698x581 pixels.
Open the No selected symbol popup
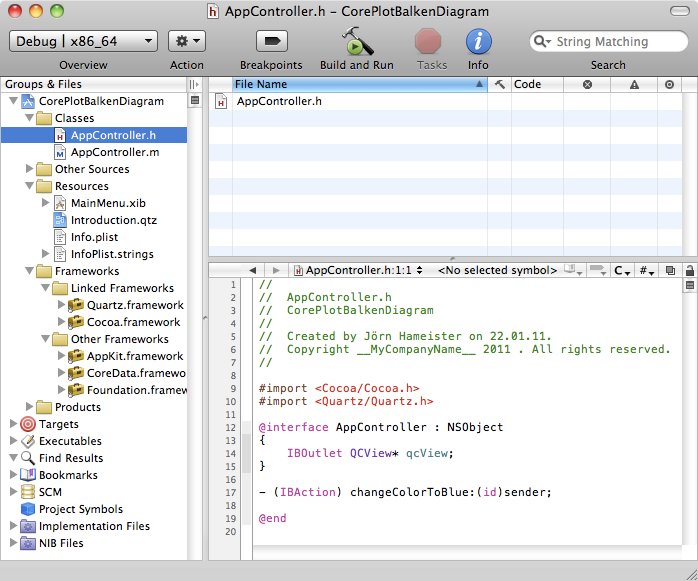(x=497, y=270)
